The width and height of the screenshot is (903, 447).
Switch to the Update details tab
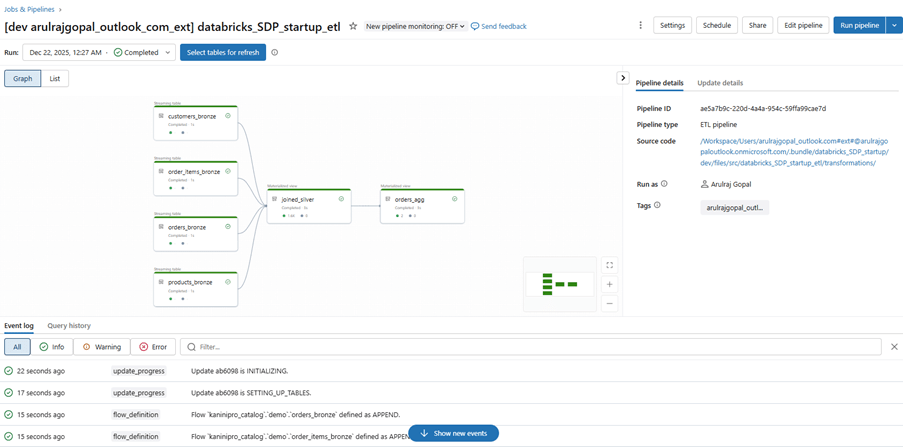(x=719, y=83)
